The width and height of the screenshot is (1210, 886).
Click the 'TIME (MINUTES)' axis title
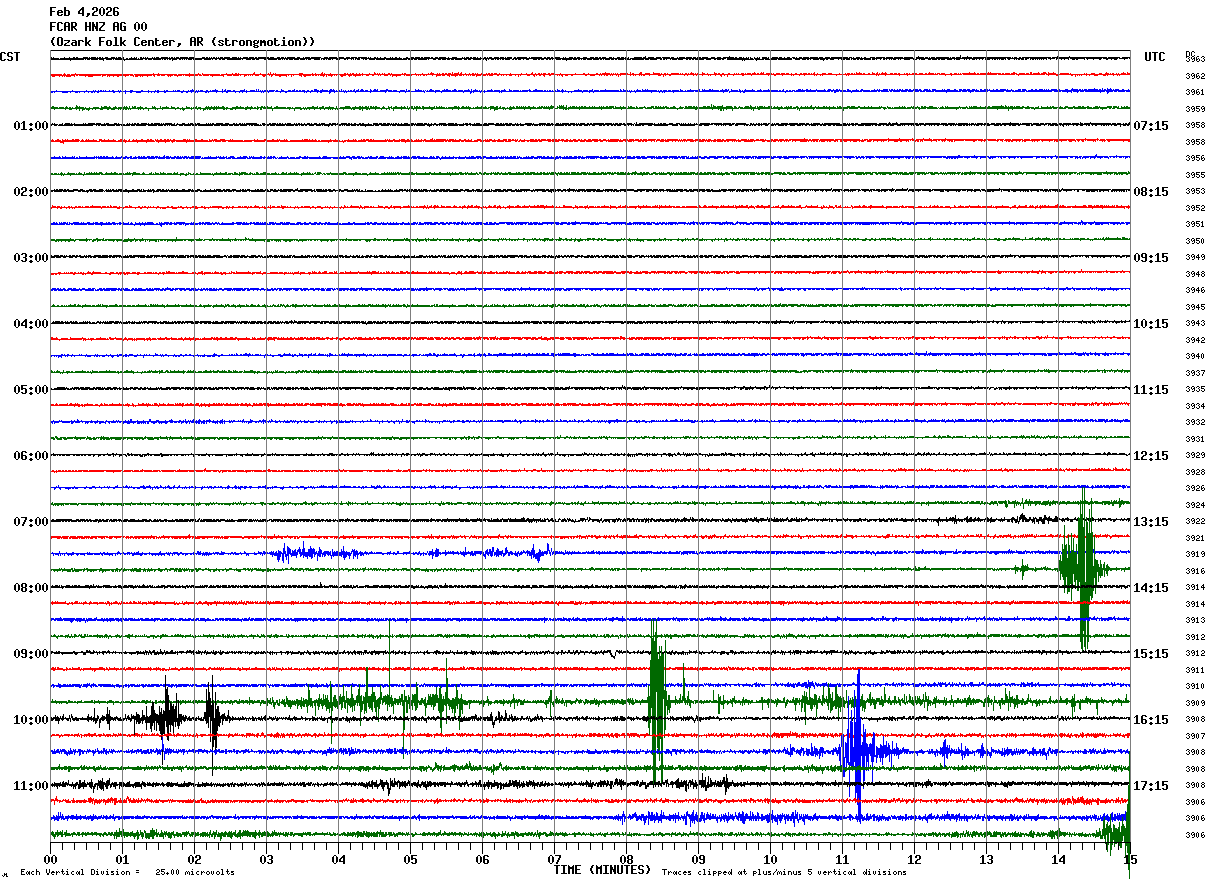[x=602, y=870]
